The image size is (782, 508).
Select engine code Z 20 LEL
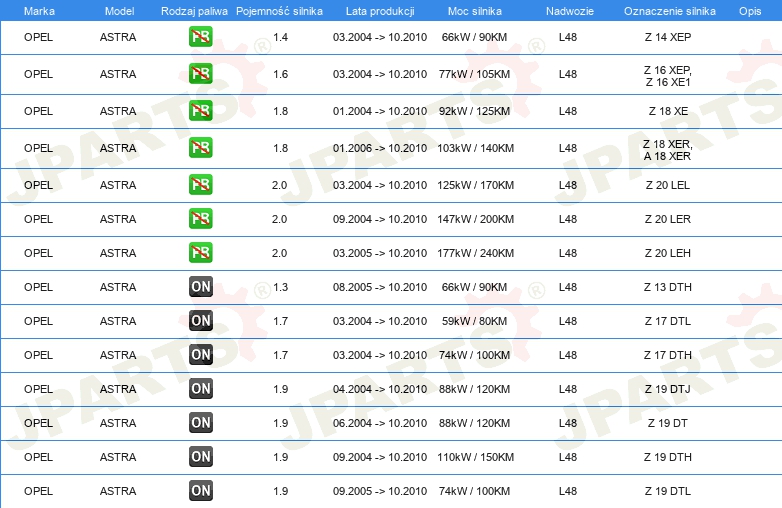tap(668, 185)
